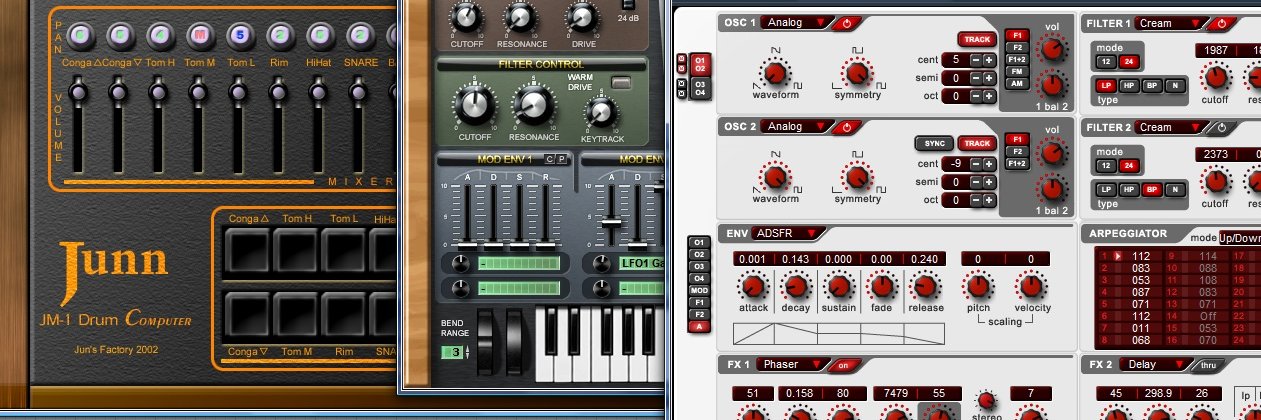Click Mod Env 1 attack slider
1261x420 pixels.
point(467,246)
